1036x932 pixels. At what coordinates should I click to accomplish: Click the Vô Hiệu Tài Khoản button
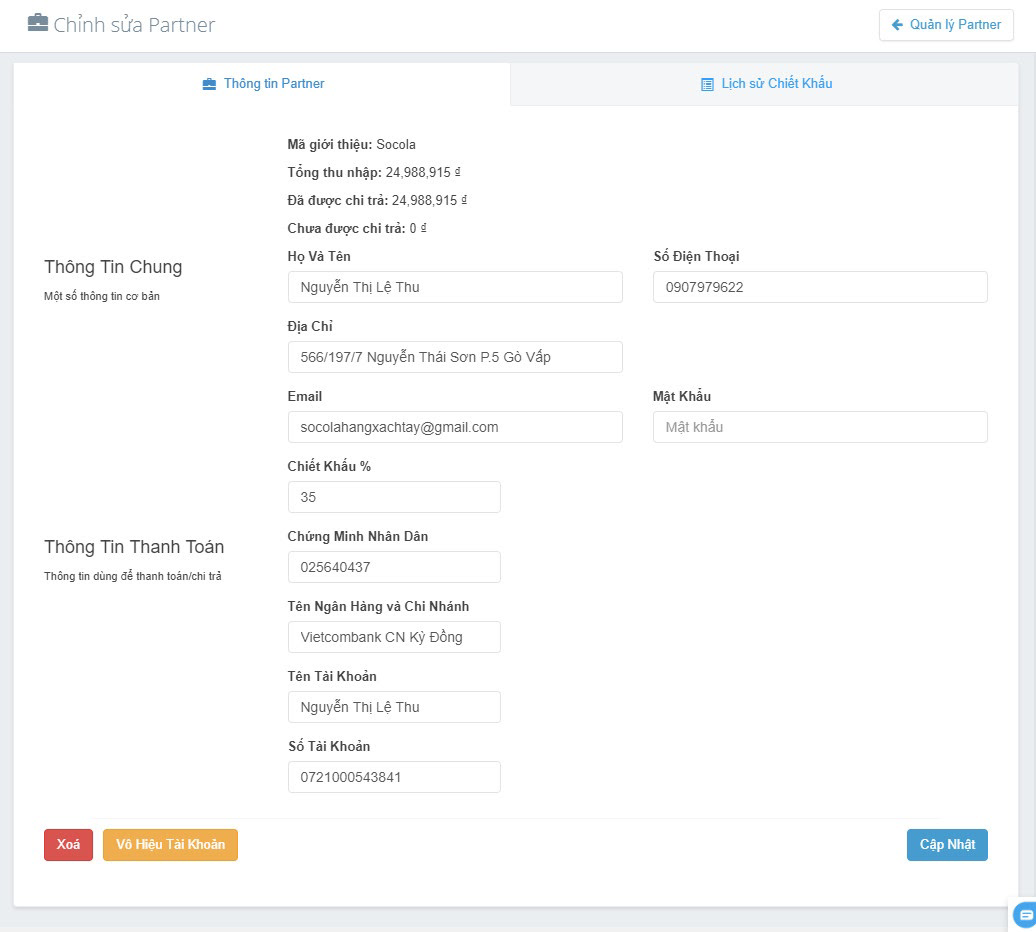pos(170,845)
